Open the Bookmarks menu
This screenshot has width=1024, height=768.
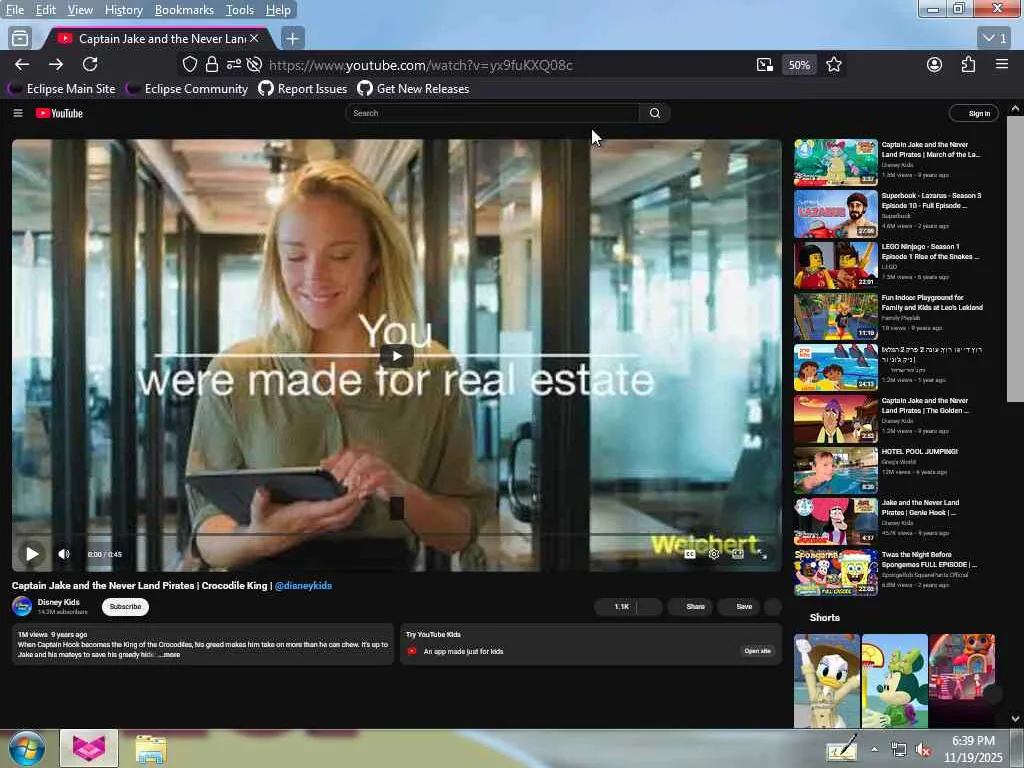[x=184, y=10]
